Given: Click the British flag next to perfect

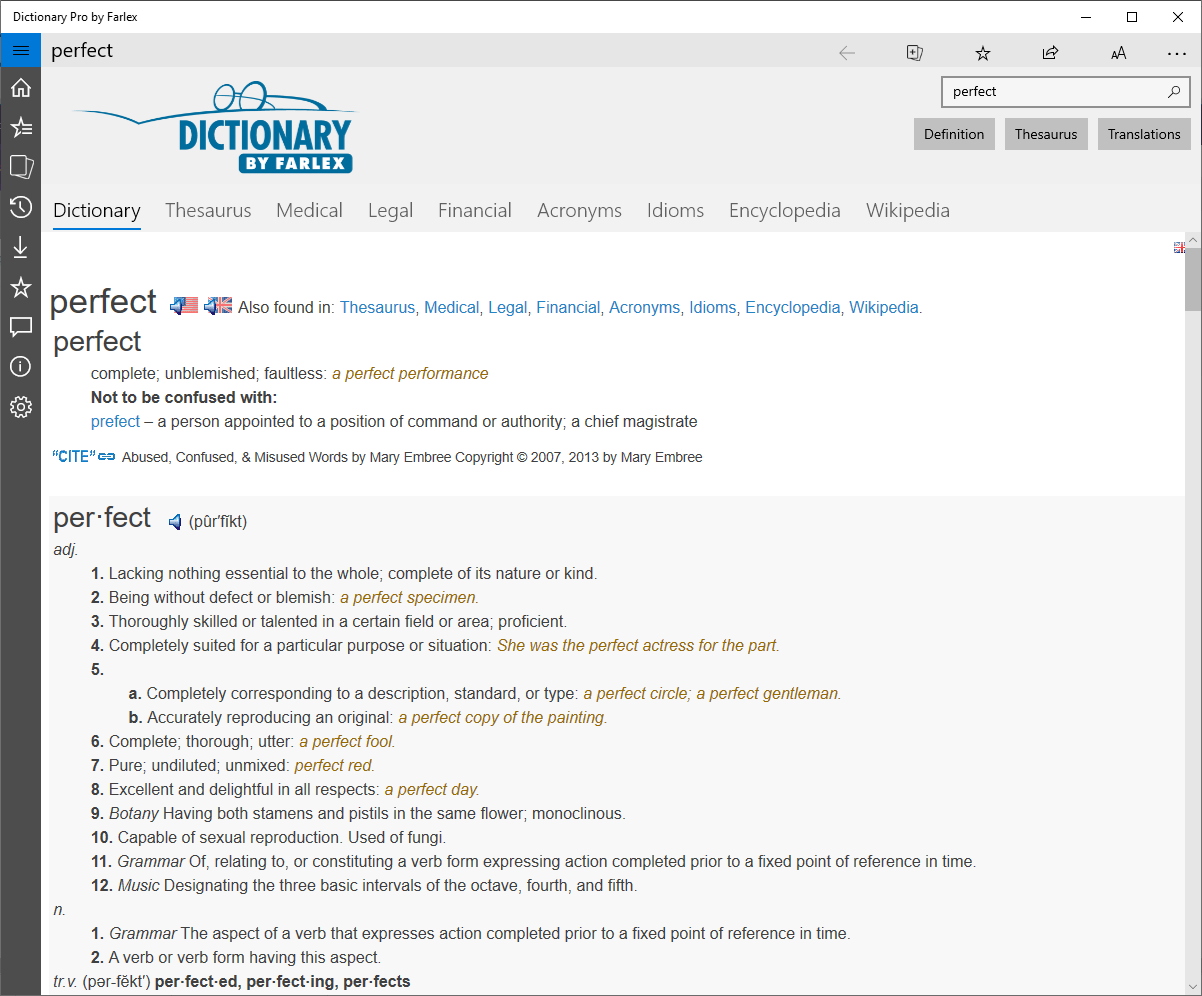Looking at the screenshot, I should tap(217, 305).
